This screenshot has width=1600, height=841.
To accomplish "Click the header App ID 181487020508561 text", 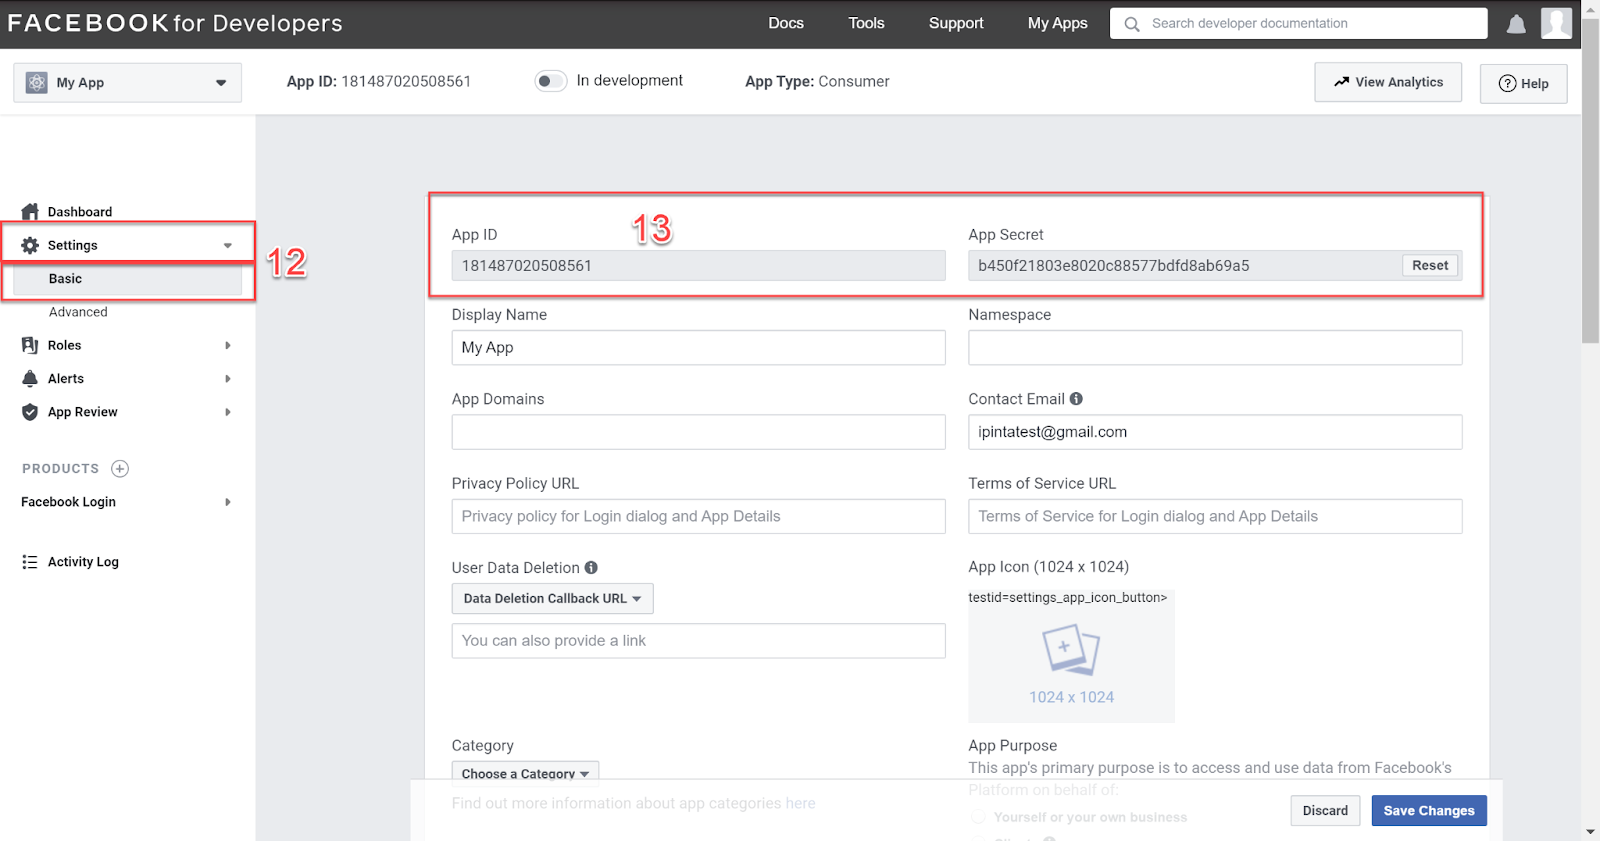I will [378, 81].
